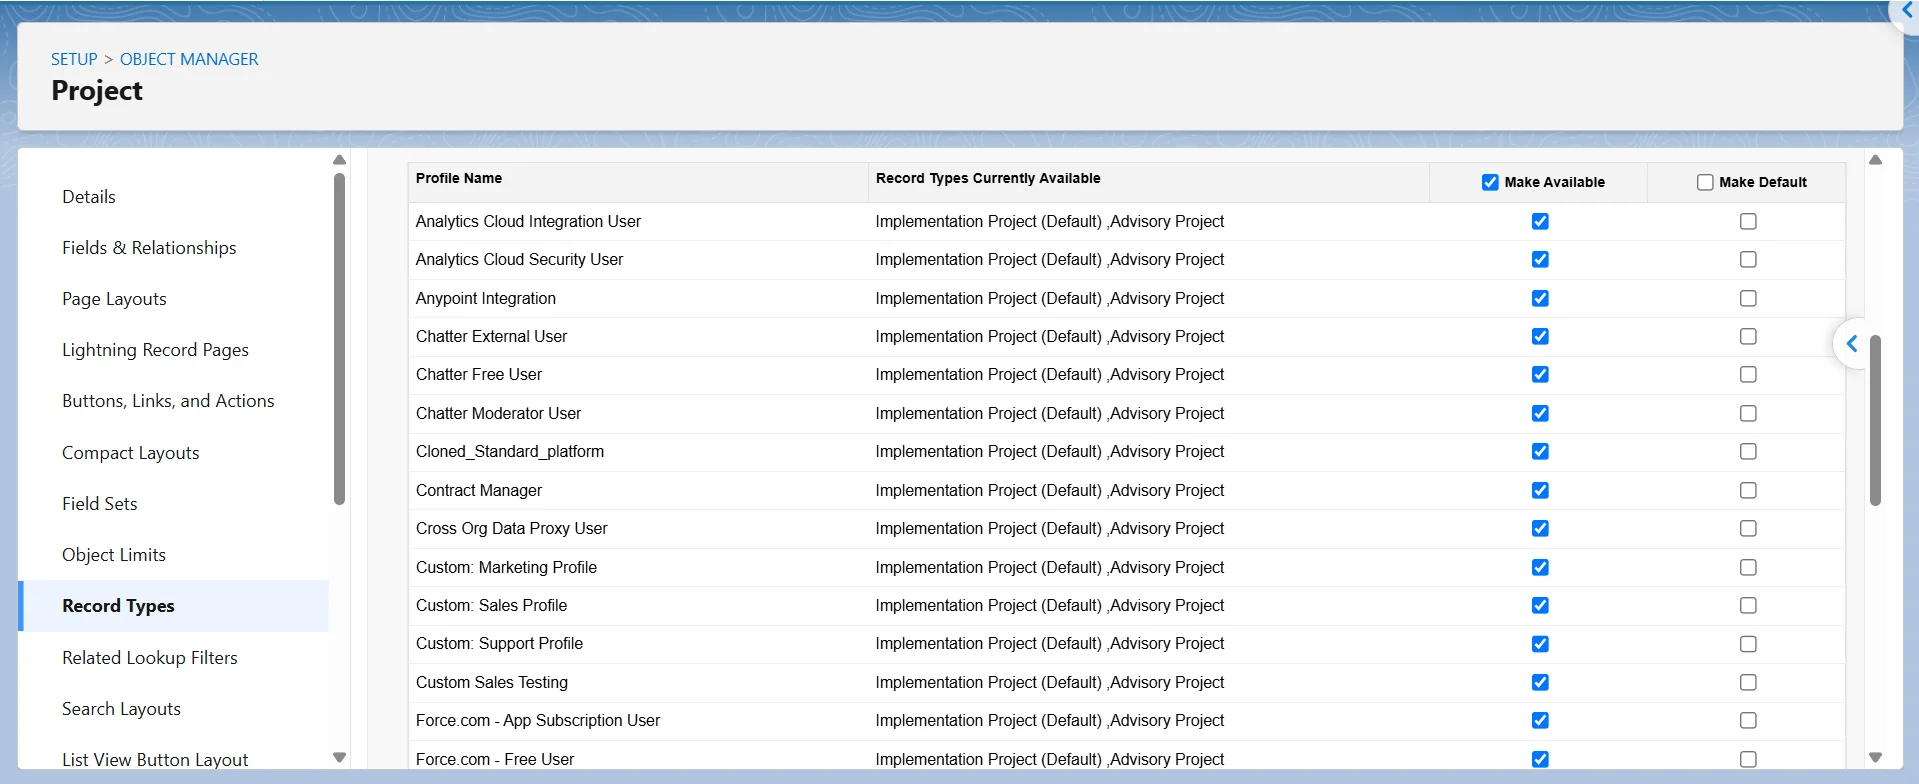
Task: Check Make Default for Chatter Moderator User
Action: 1748,413
